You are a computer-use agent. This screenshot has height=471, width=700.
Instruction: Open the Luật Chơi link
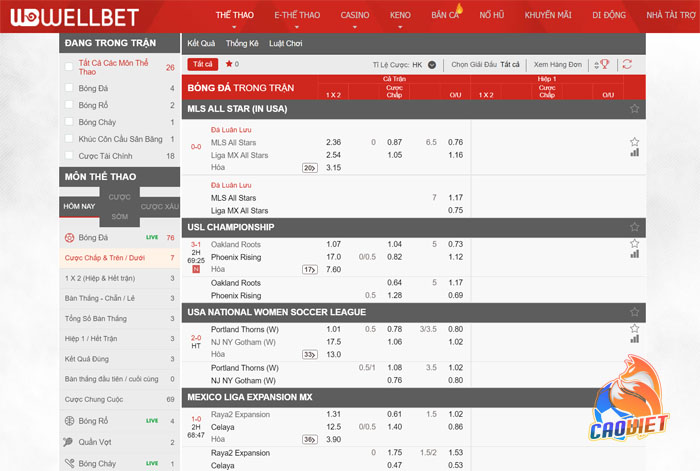pyautogui.click(x=286, y=43)
